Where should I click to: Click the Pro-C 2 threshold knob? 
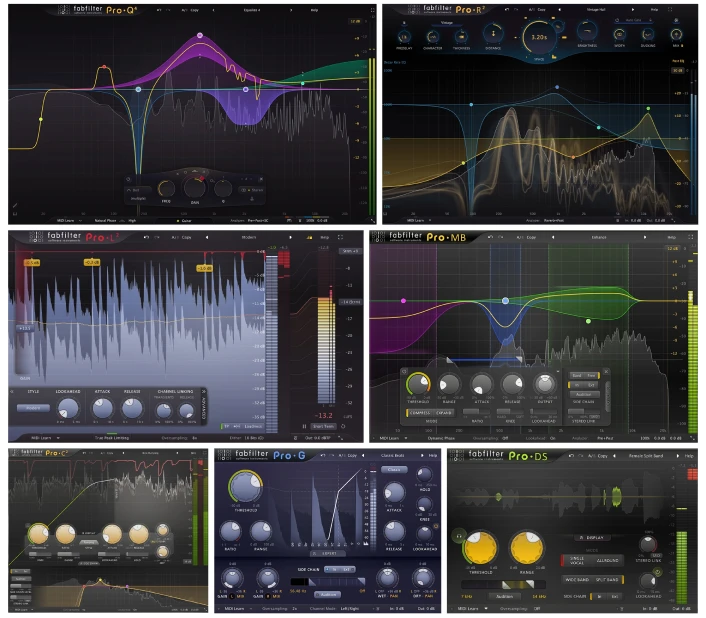point(38,534)
